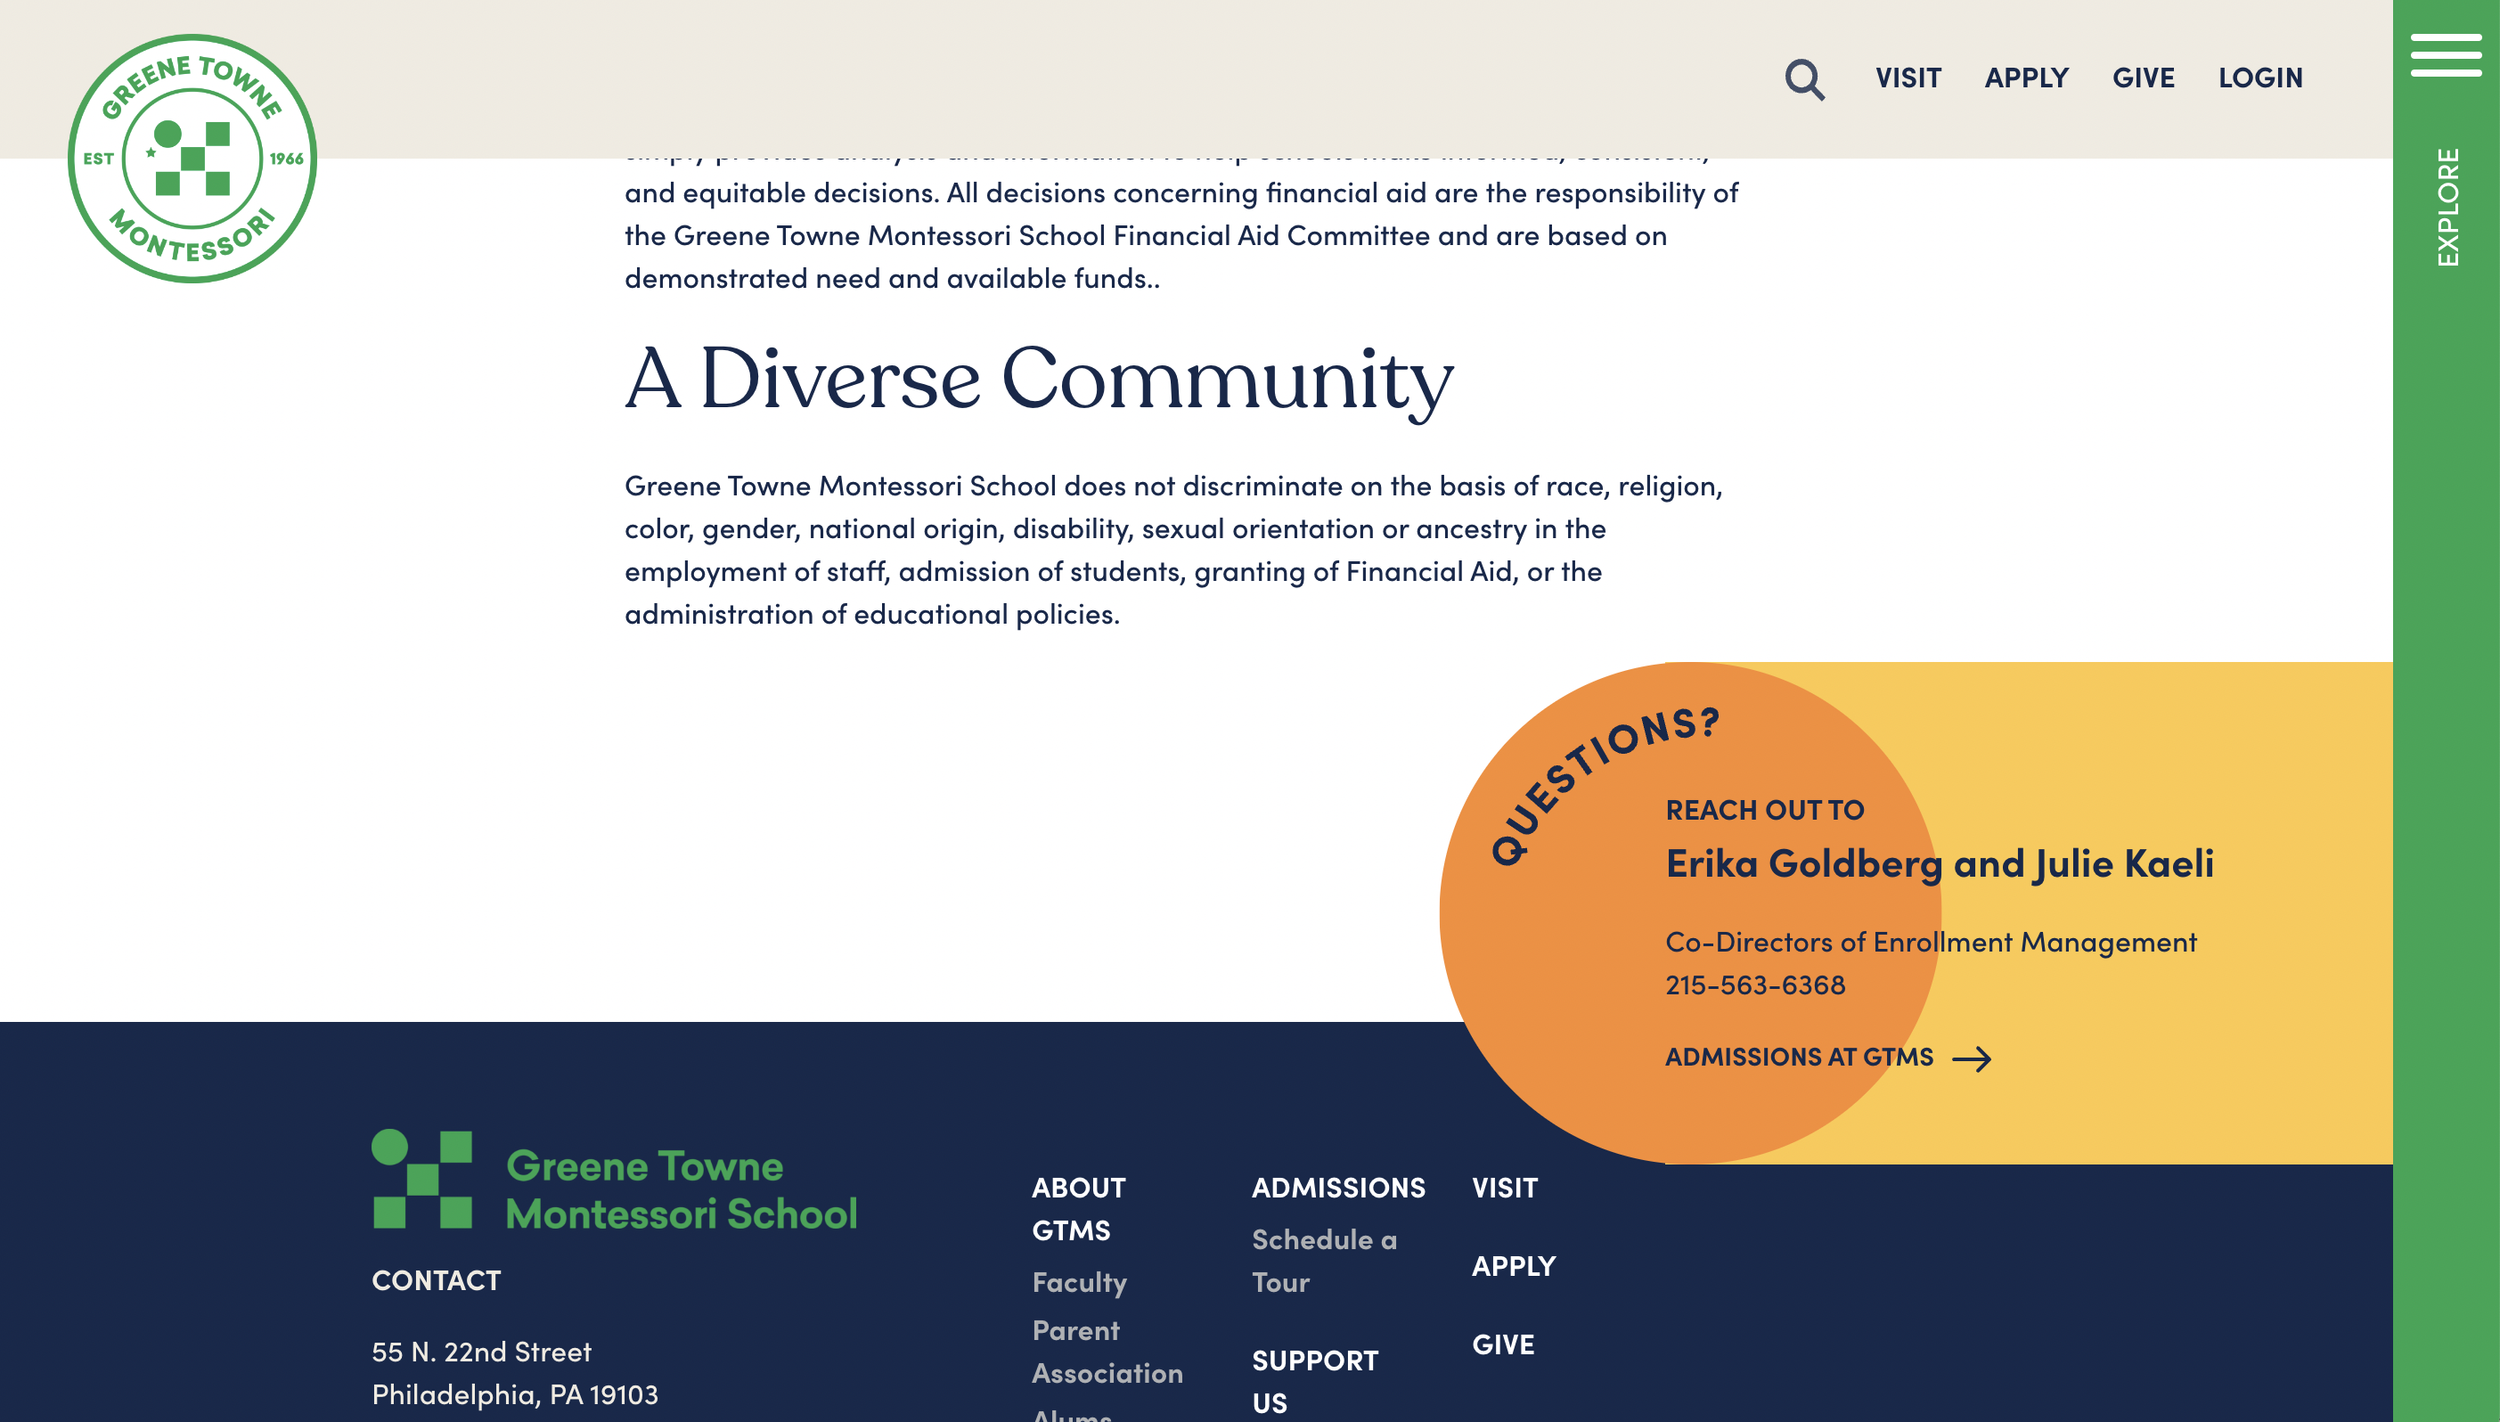Open the Login link in top navigation

click(2260, 78)
